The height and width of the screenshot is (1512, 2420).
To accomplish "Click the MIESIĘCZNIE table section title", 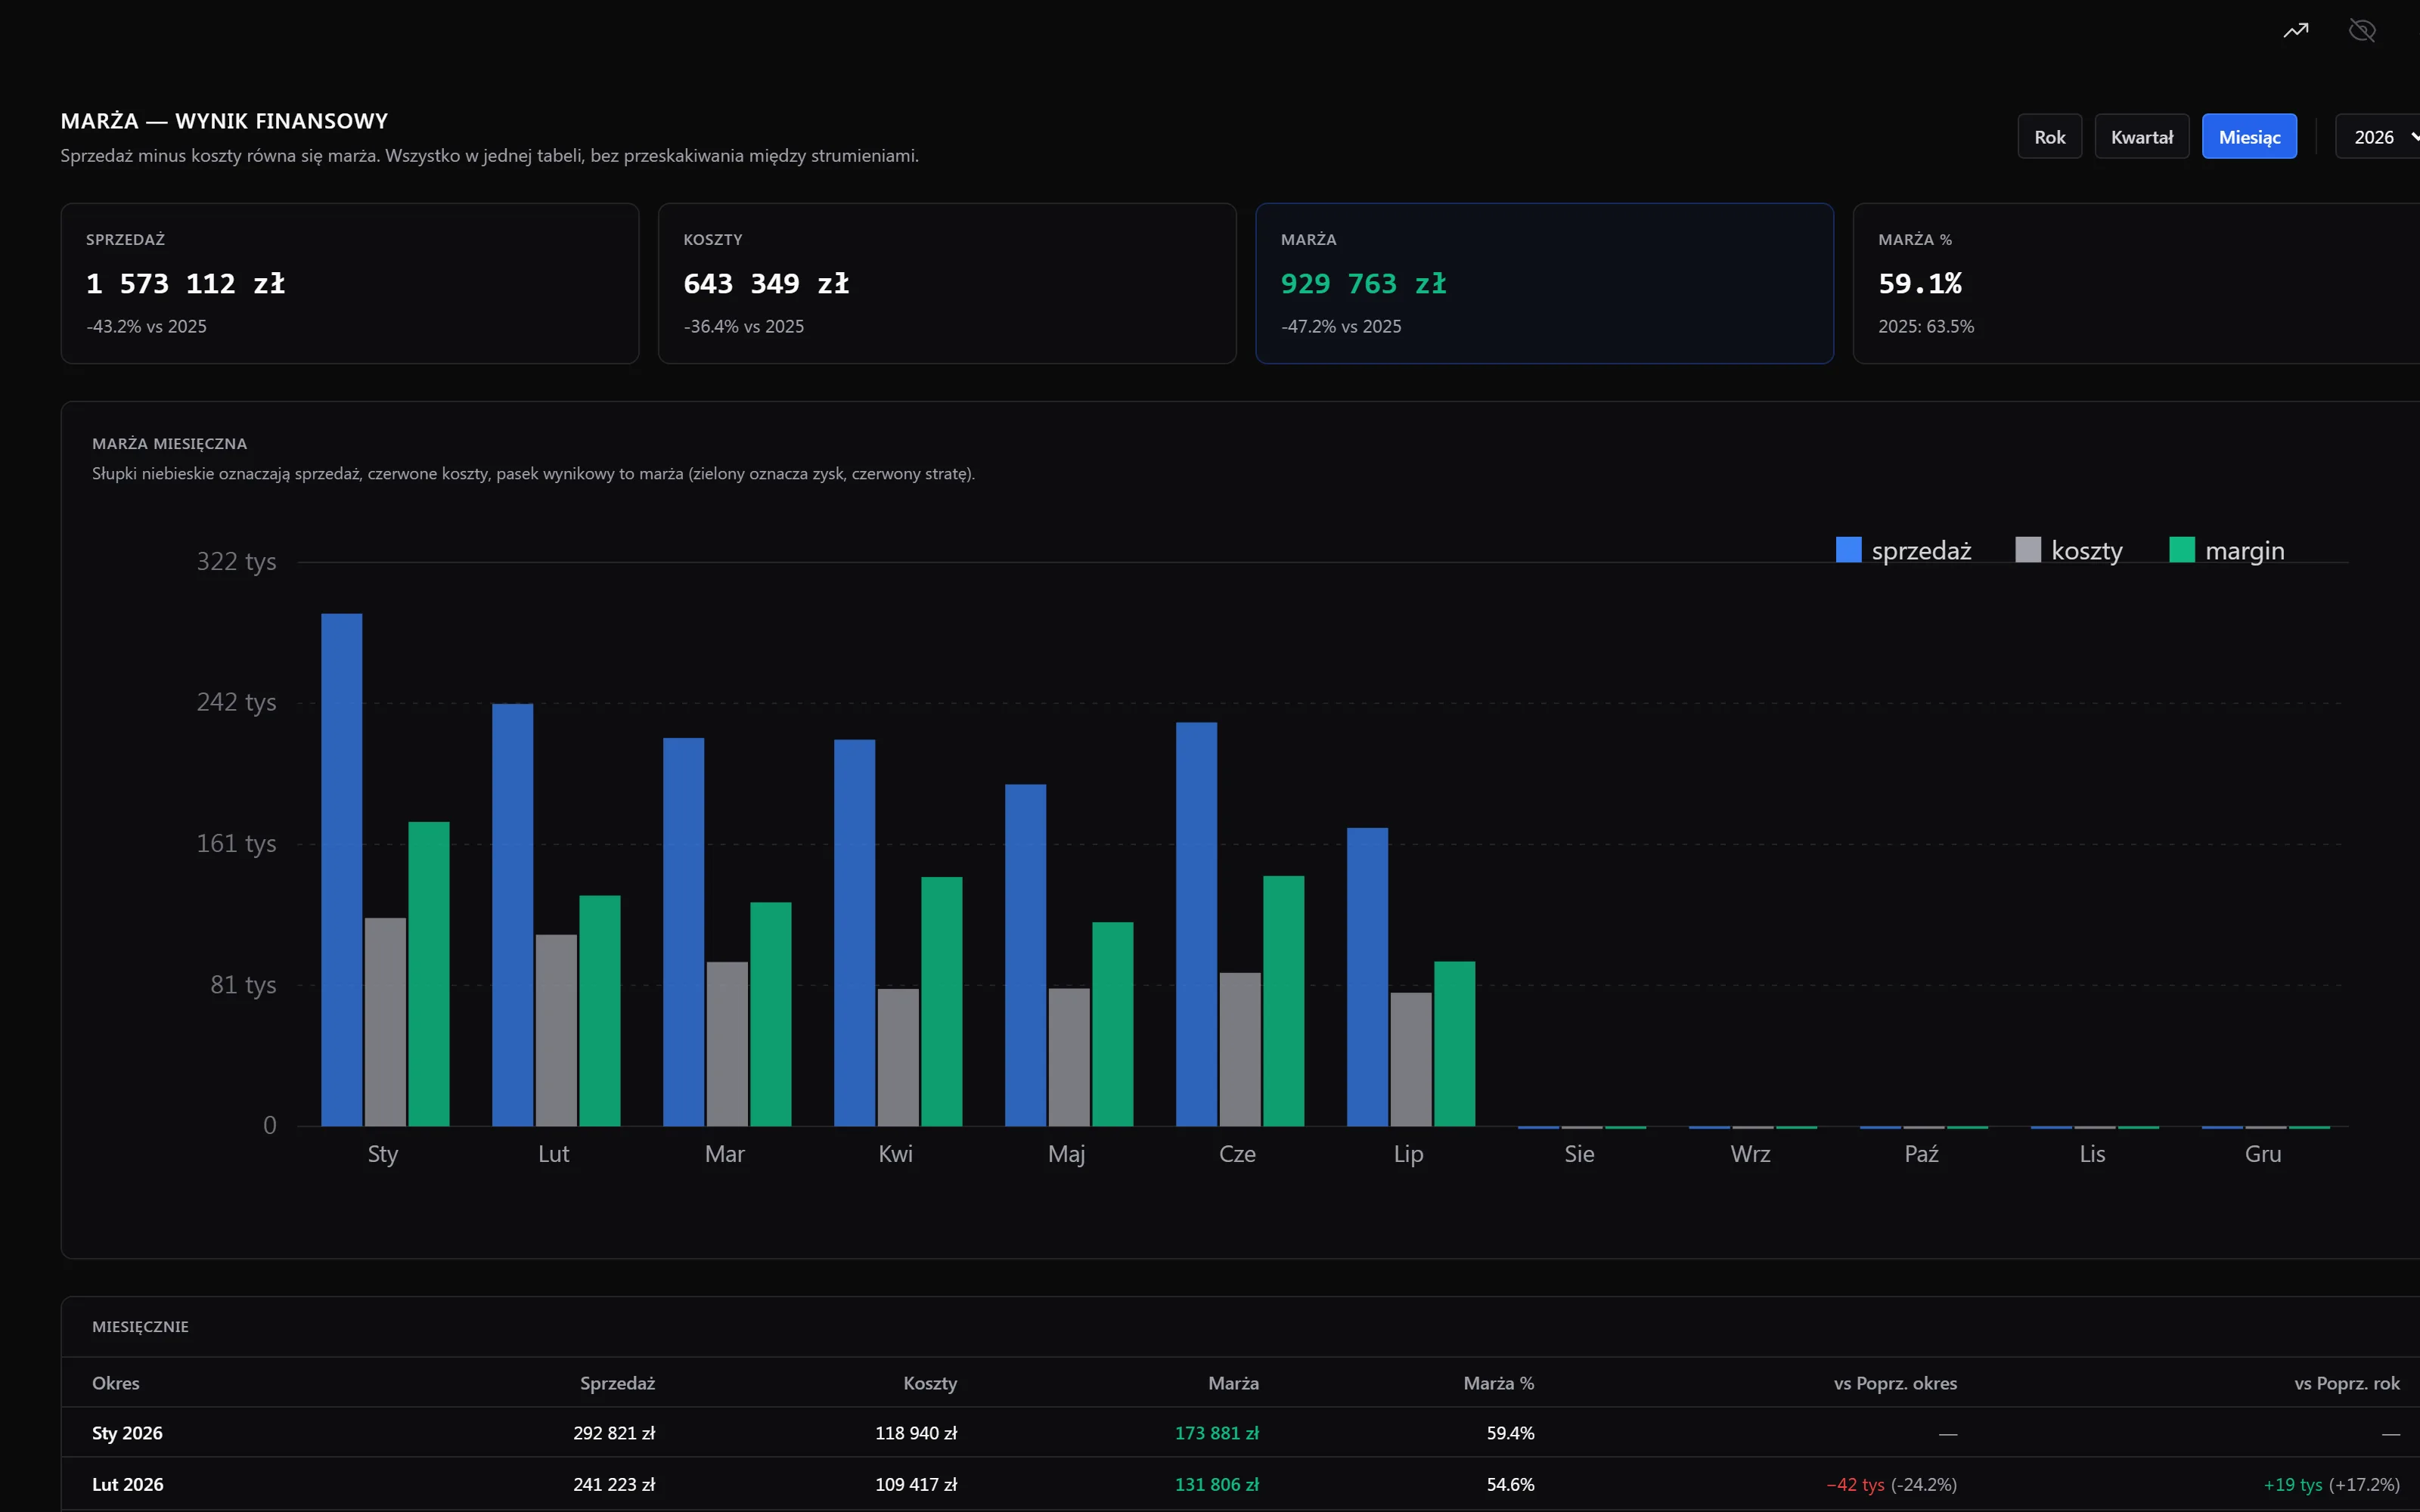I will coord(140,1326).
